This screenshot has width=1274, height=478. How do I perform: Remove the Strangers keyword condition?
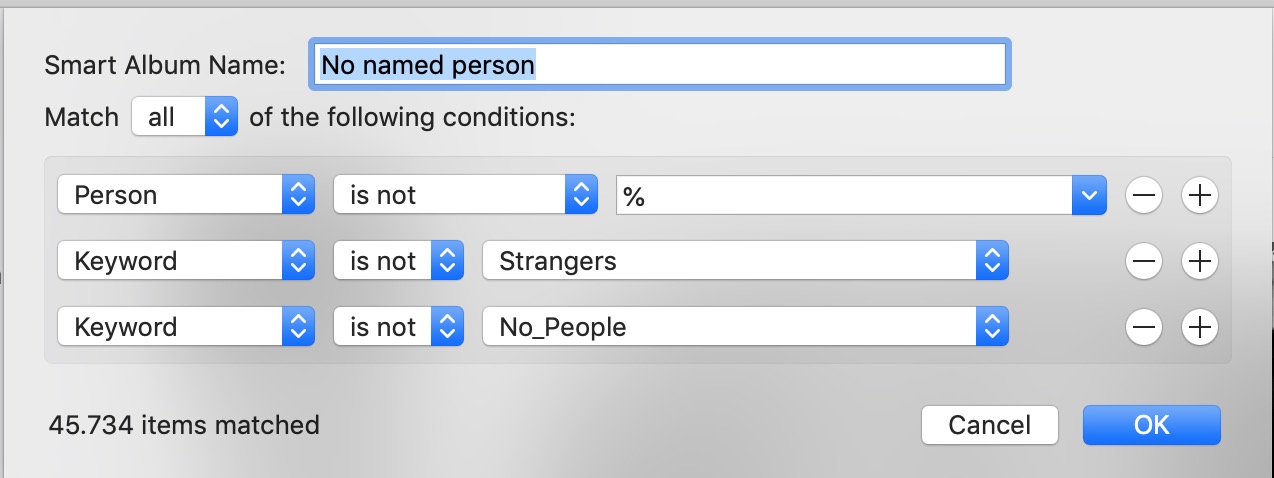[x=1144, y=262]
